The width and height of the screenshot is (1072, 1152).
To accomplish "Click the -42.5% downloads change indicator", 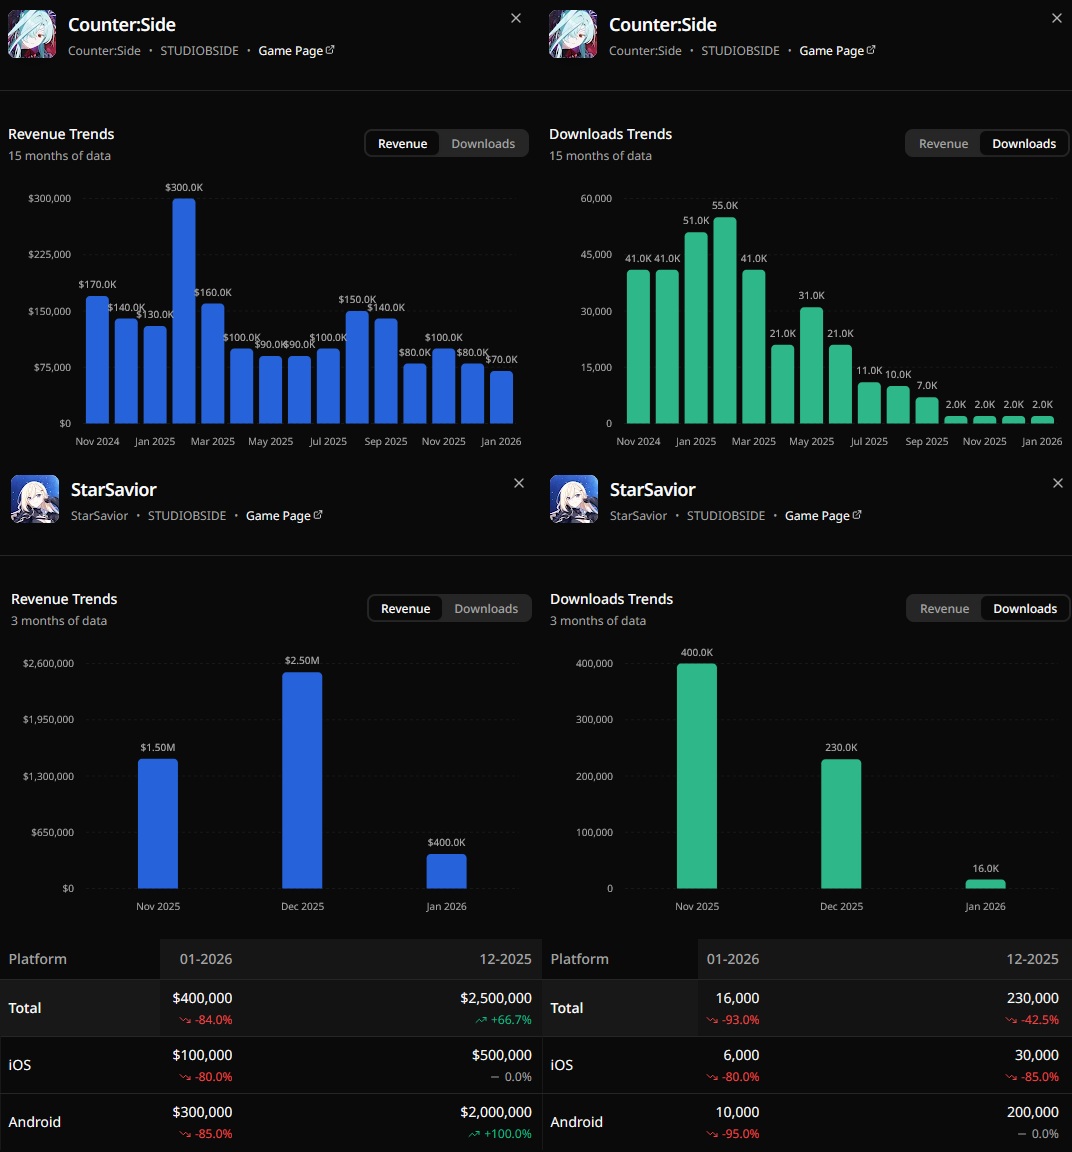I will 1032,1020.
